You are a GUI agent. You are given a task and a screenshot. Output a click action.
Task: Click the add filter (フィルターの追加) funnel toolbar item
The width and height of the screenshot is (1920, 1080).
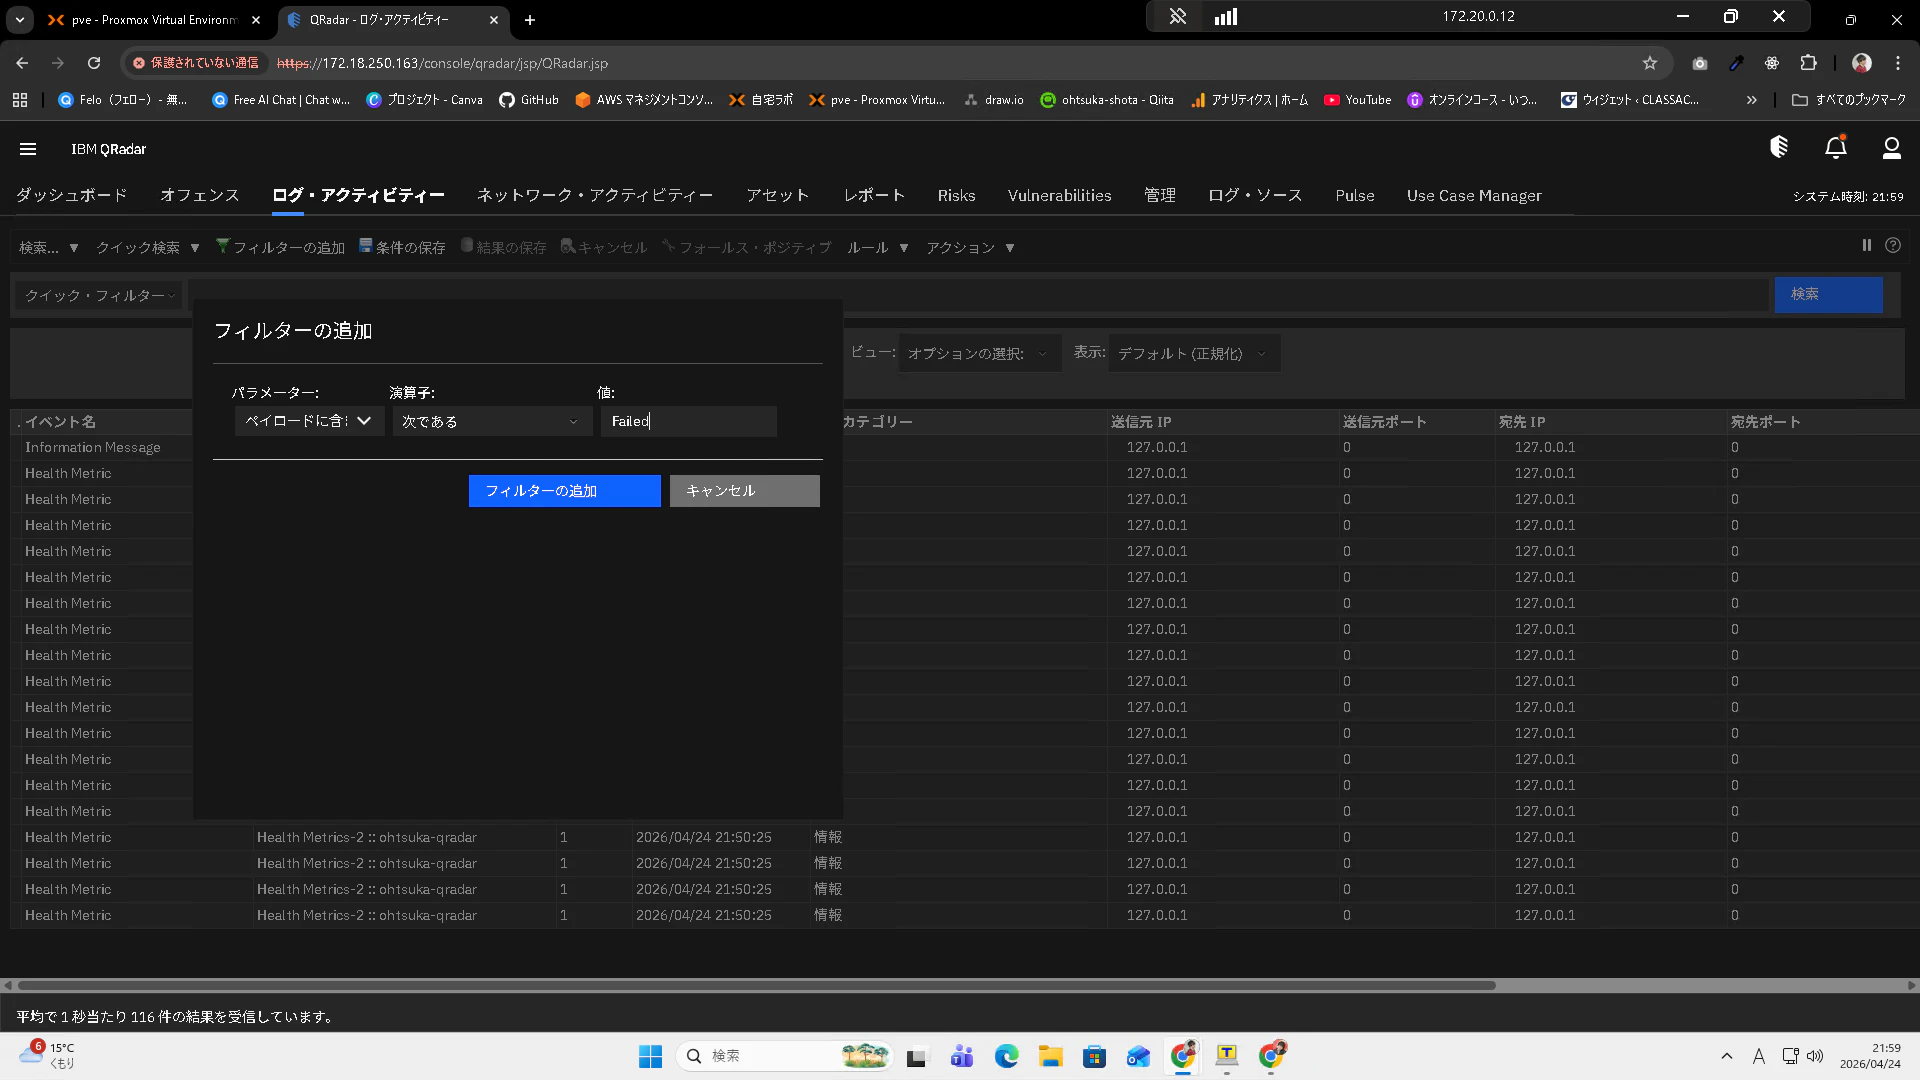(281, 247)
